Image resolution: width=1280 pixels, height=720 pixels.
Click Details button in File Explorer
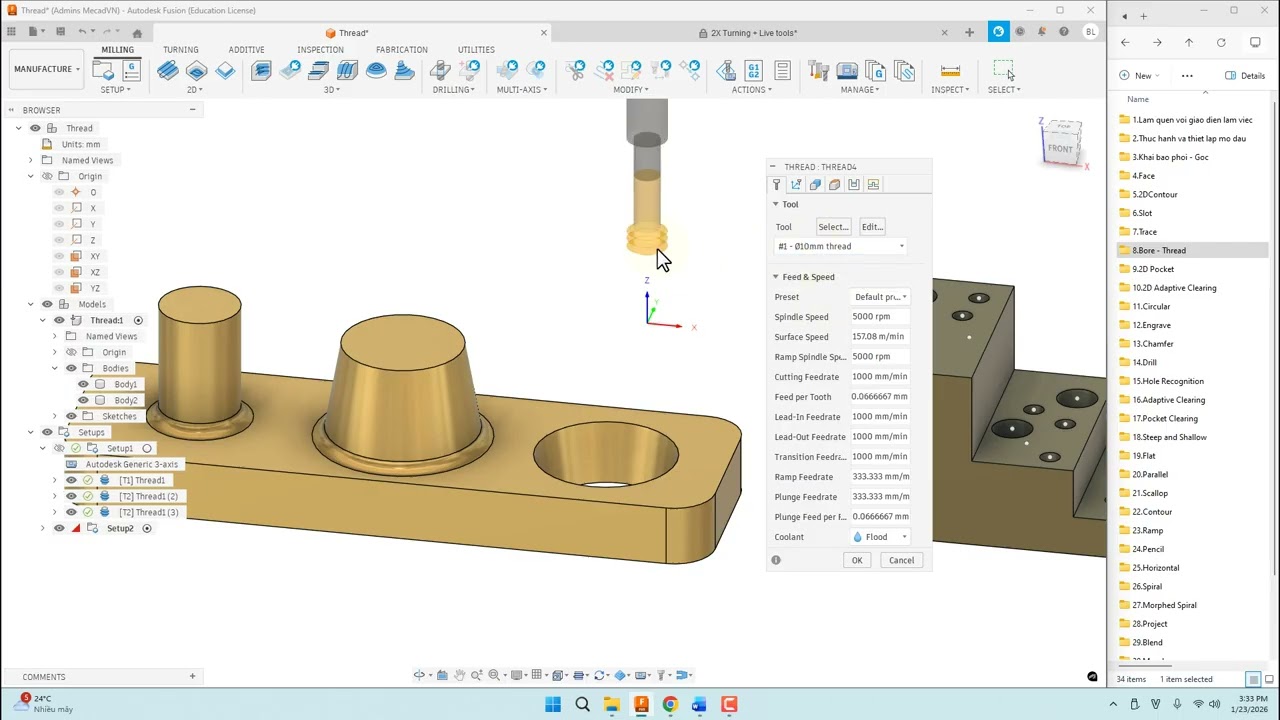(x=1246, y=76)
